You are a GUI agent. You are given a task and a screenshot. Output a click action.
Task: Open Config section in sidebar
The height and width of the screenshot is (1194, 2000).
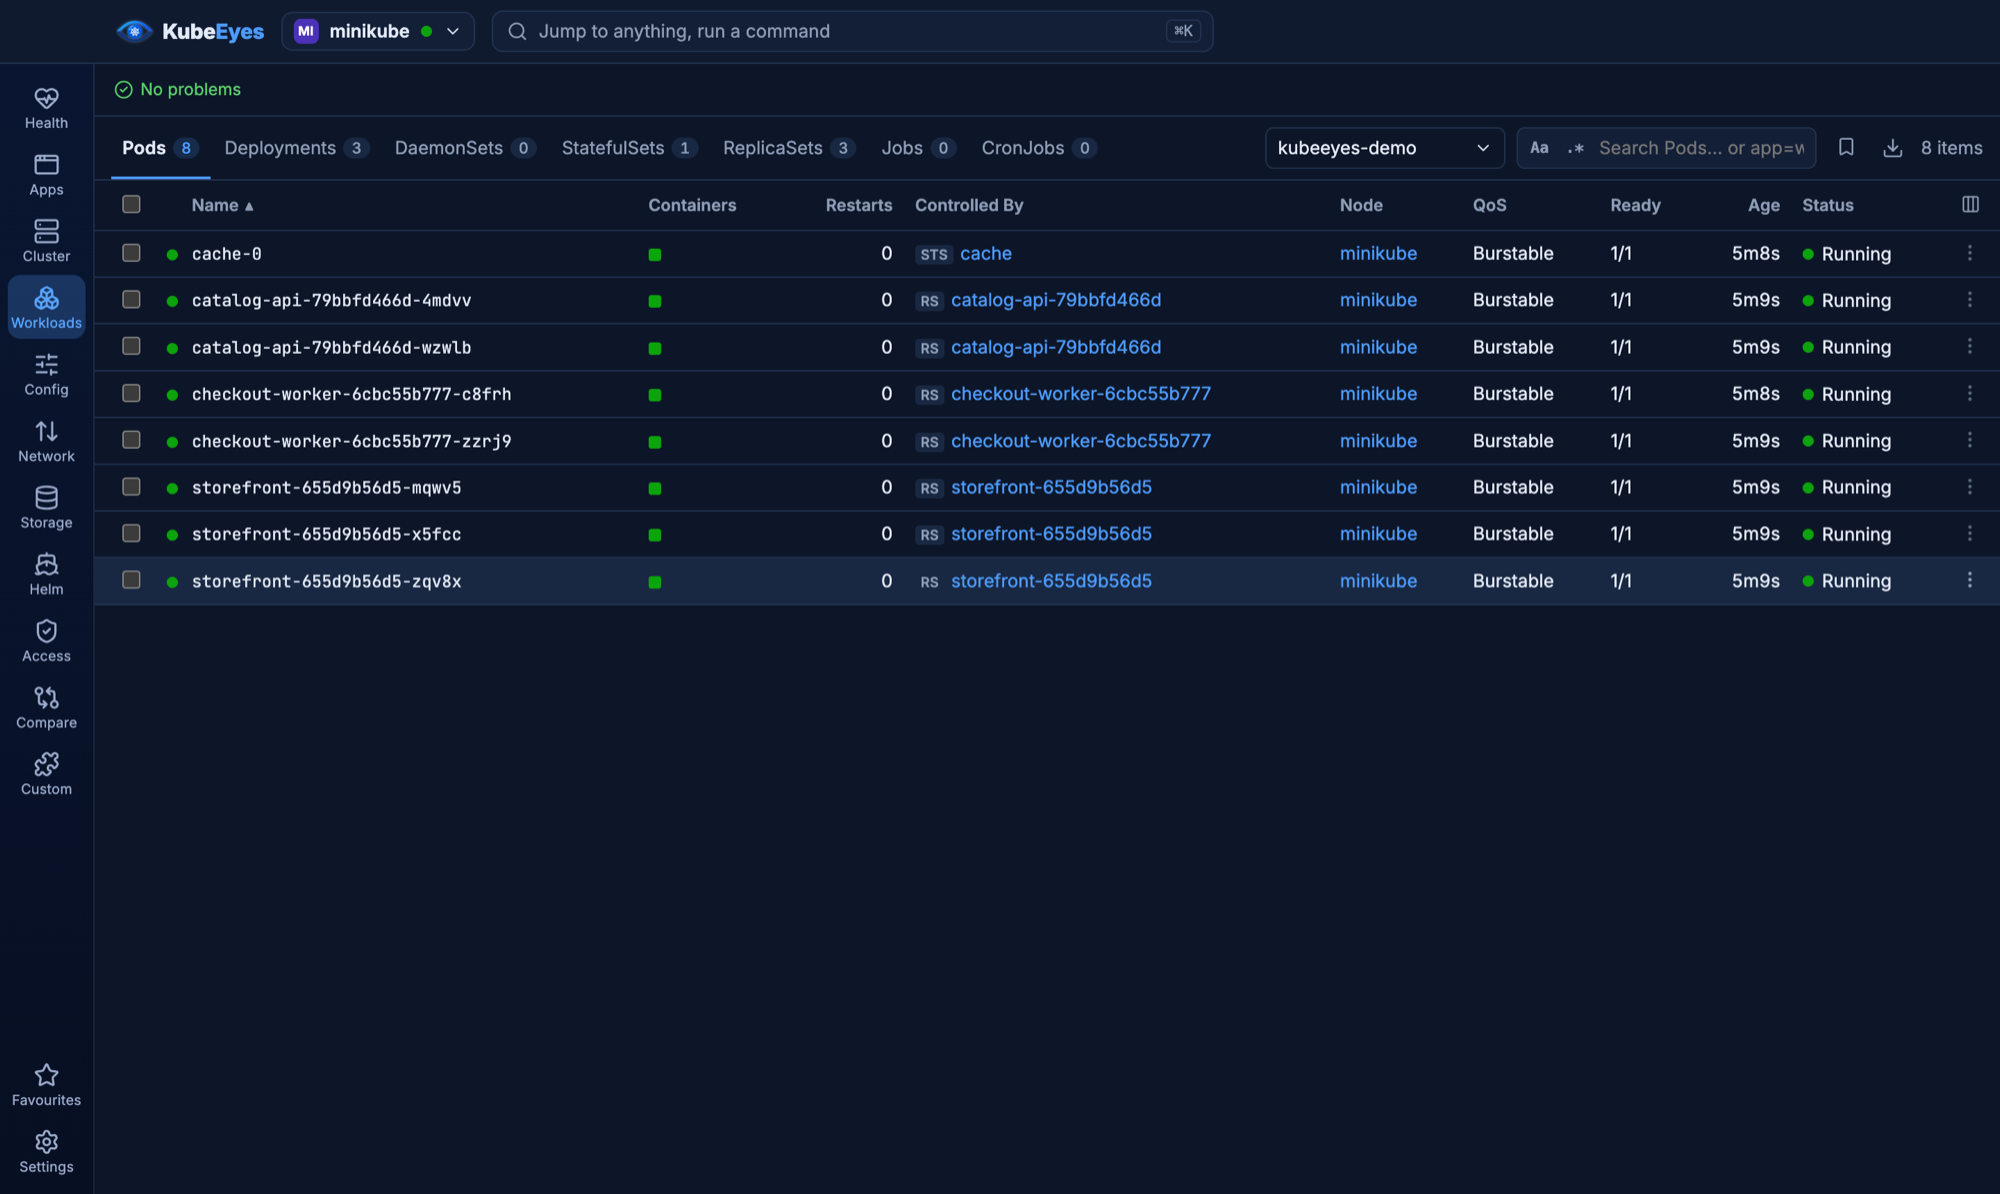[46, 374]
